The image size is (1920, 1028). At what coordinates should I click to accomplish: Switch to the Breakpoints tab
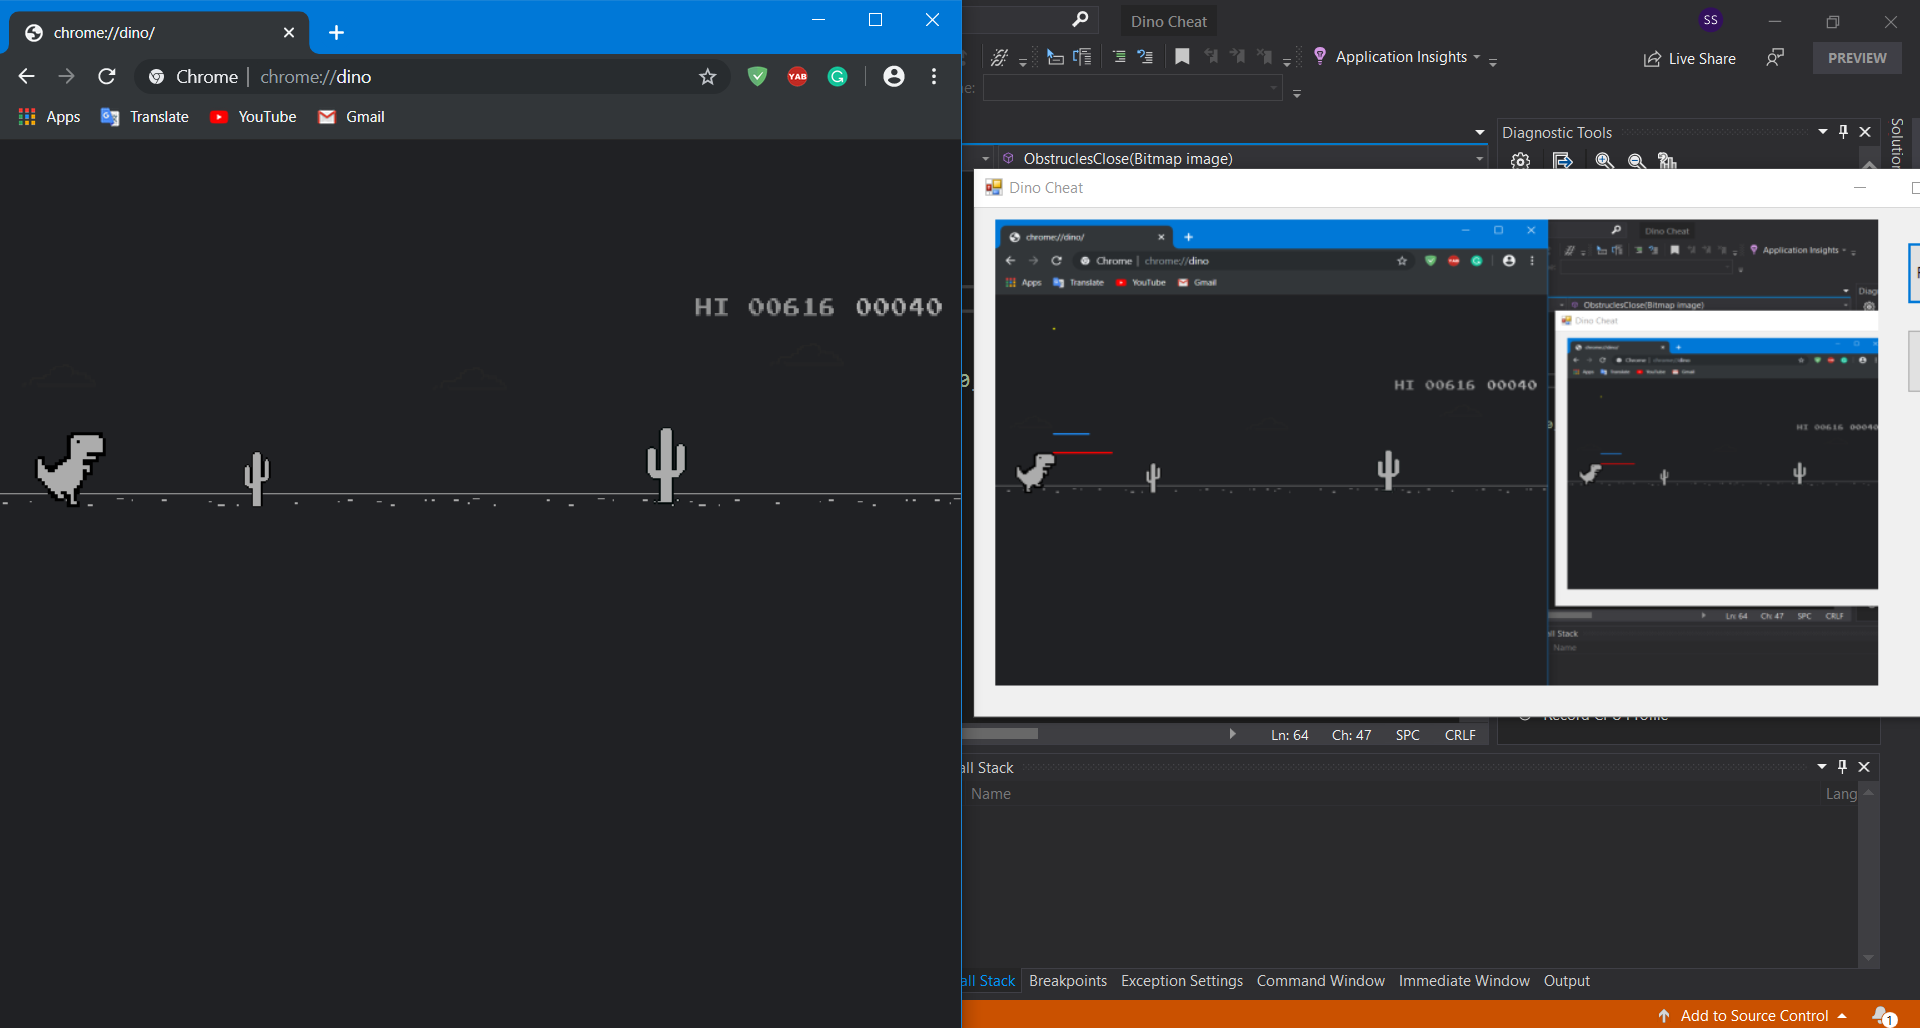(1068, 981)
